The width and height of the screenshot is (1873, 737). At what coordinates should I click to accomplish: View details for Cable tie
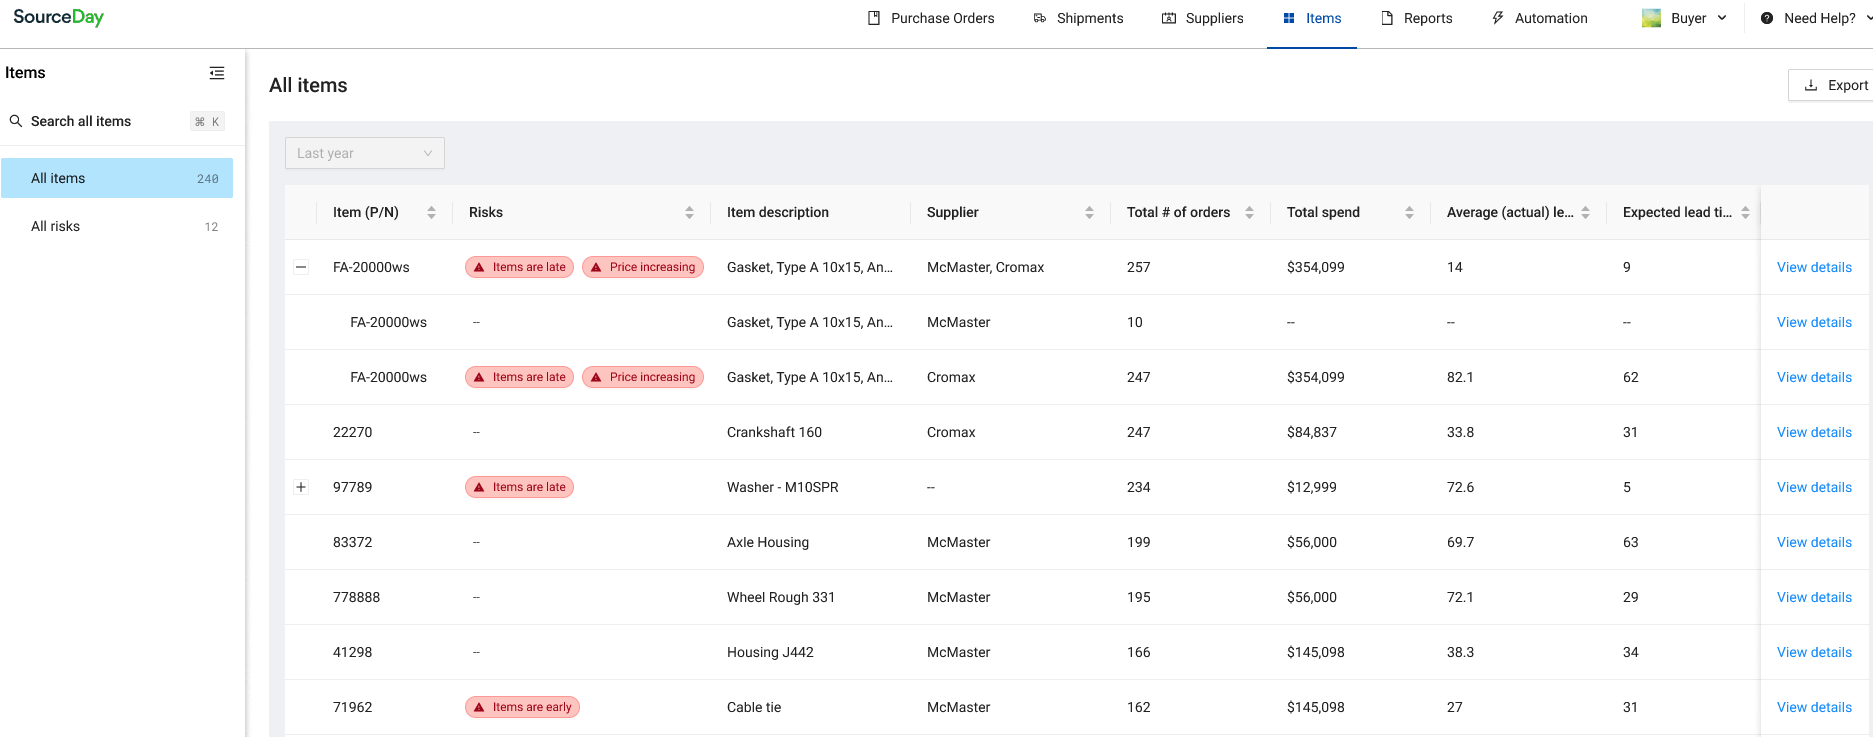[1814, 707]
